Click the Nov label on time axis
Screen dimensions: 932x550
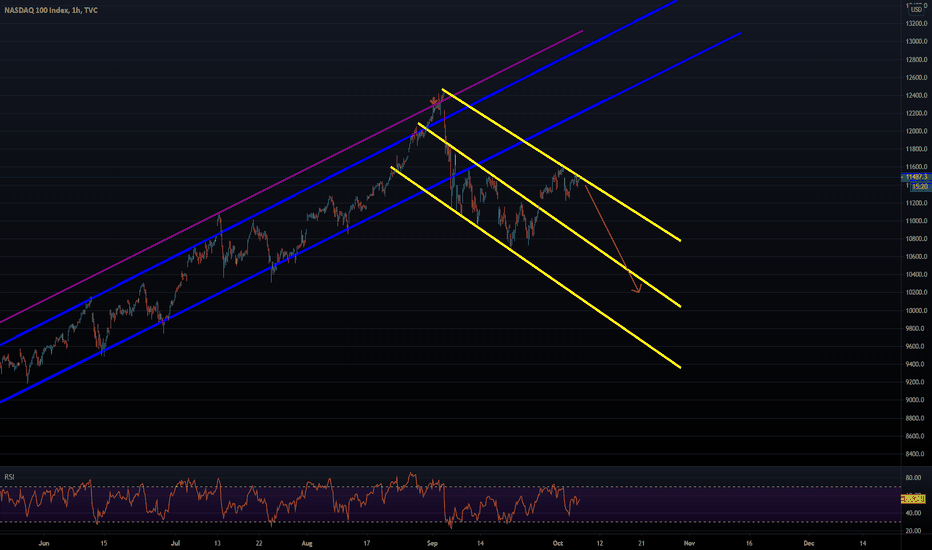pyautogui.click(x=689, y=543)
